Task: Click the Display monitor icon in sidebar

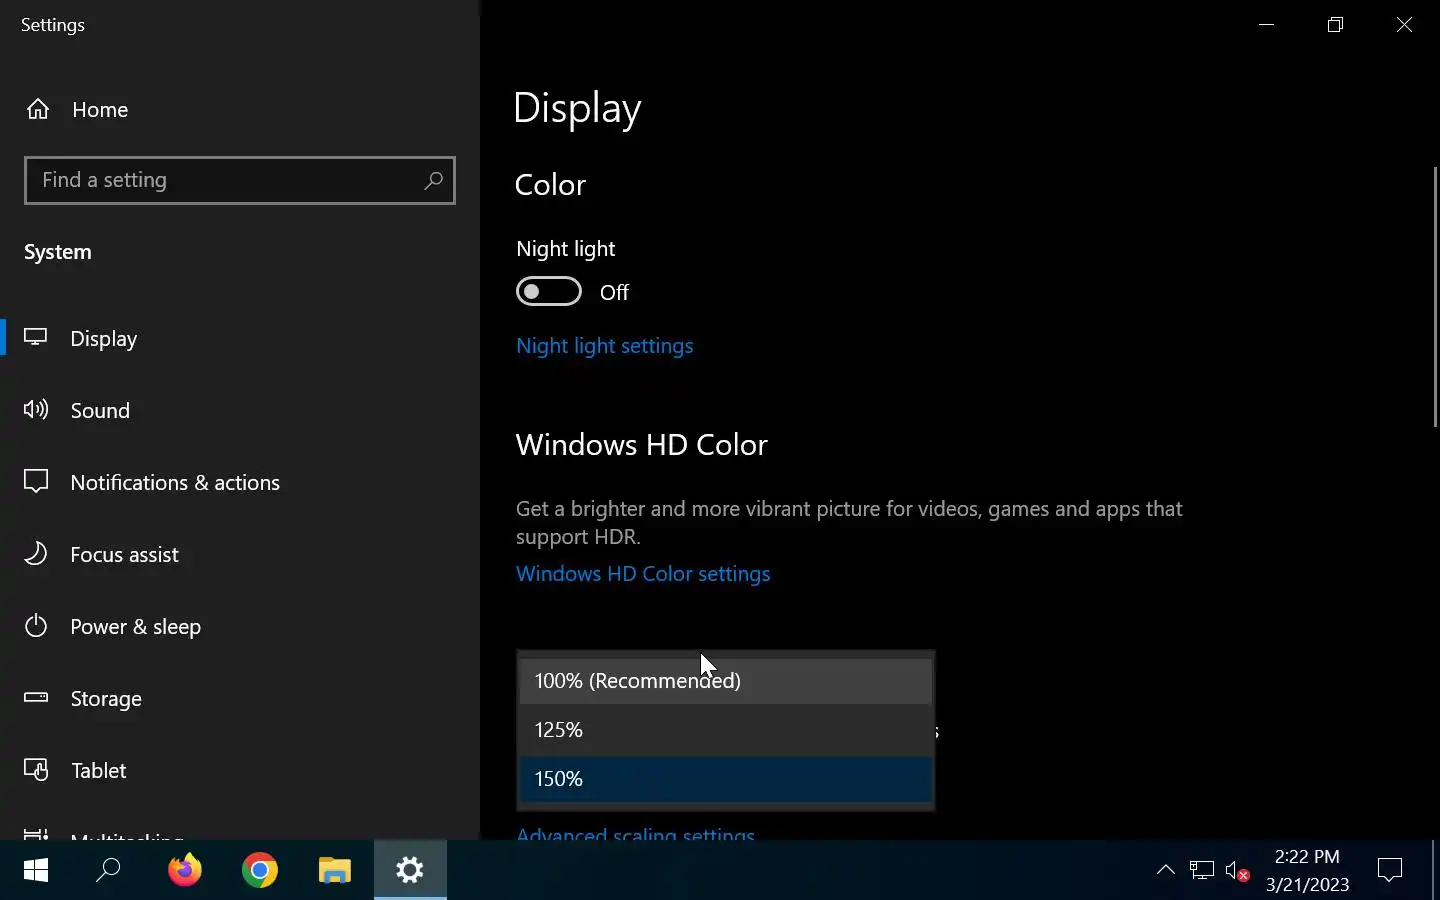Action: pyautogui.click(x=36, y=338)
